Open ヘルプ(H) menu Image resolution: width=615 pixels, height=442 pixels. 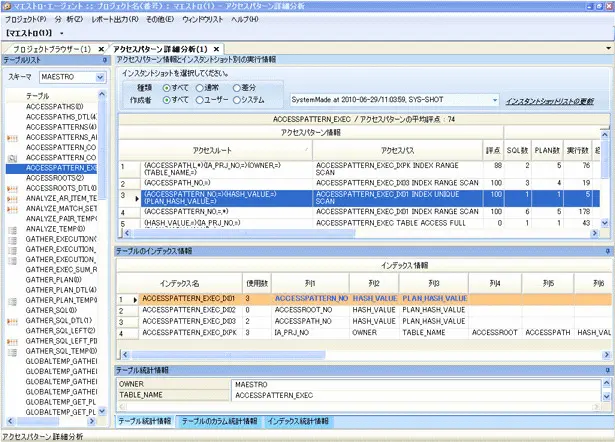(245, 19)
